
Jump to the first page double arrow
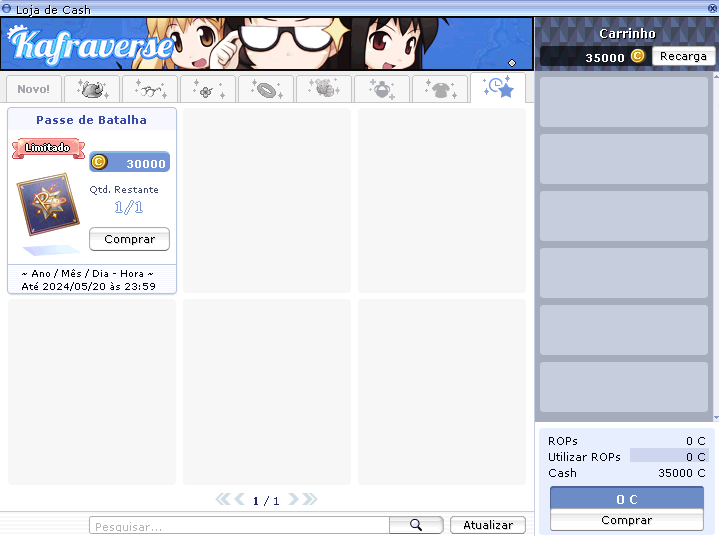[x=223, y=499]
